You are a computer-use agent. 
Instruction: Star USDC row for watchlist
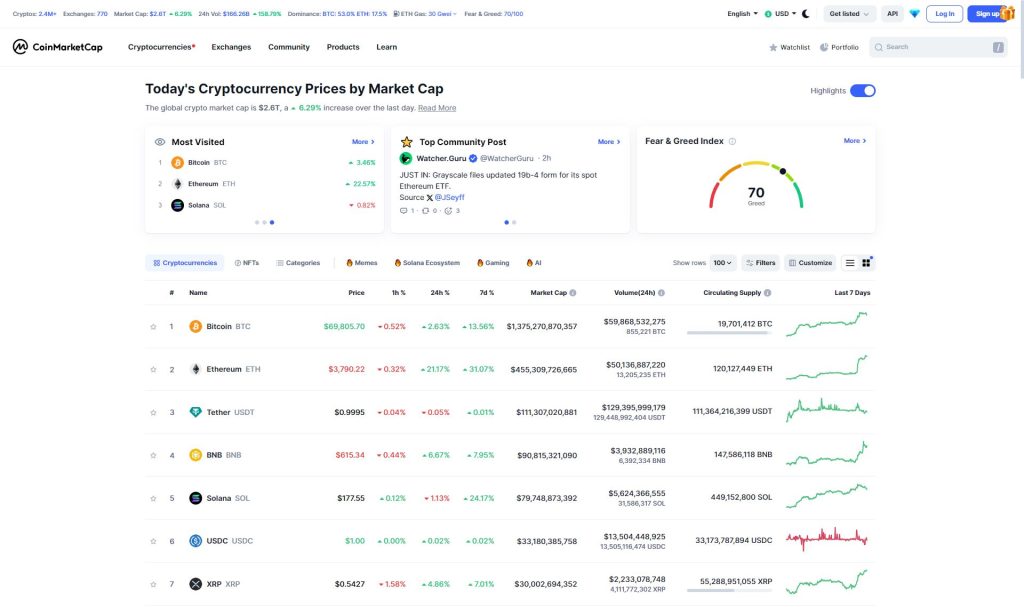(x=153, y=541)
